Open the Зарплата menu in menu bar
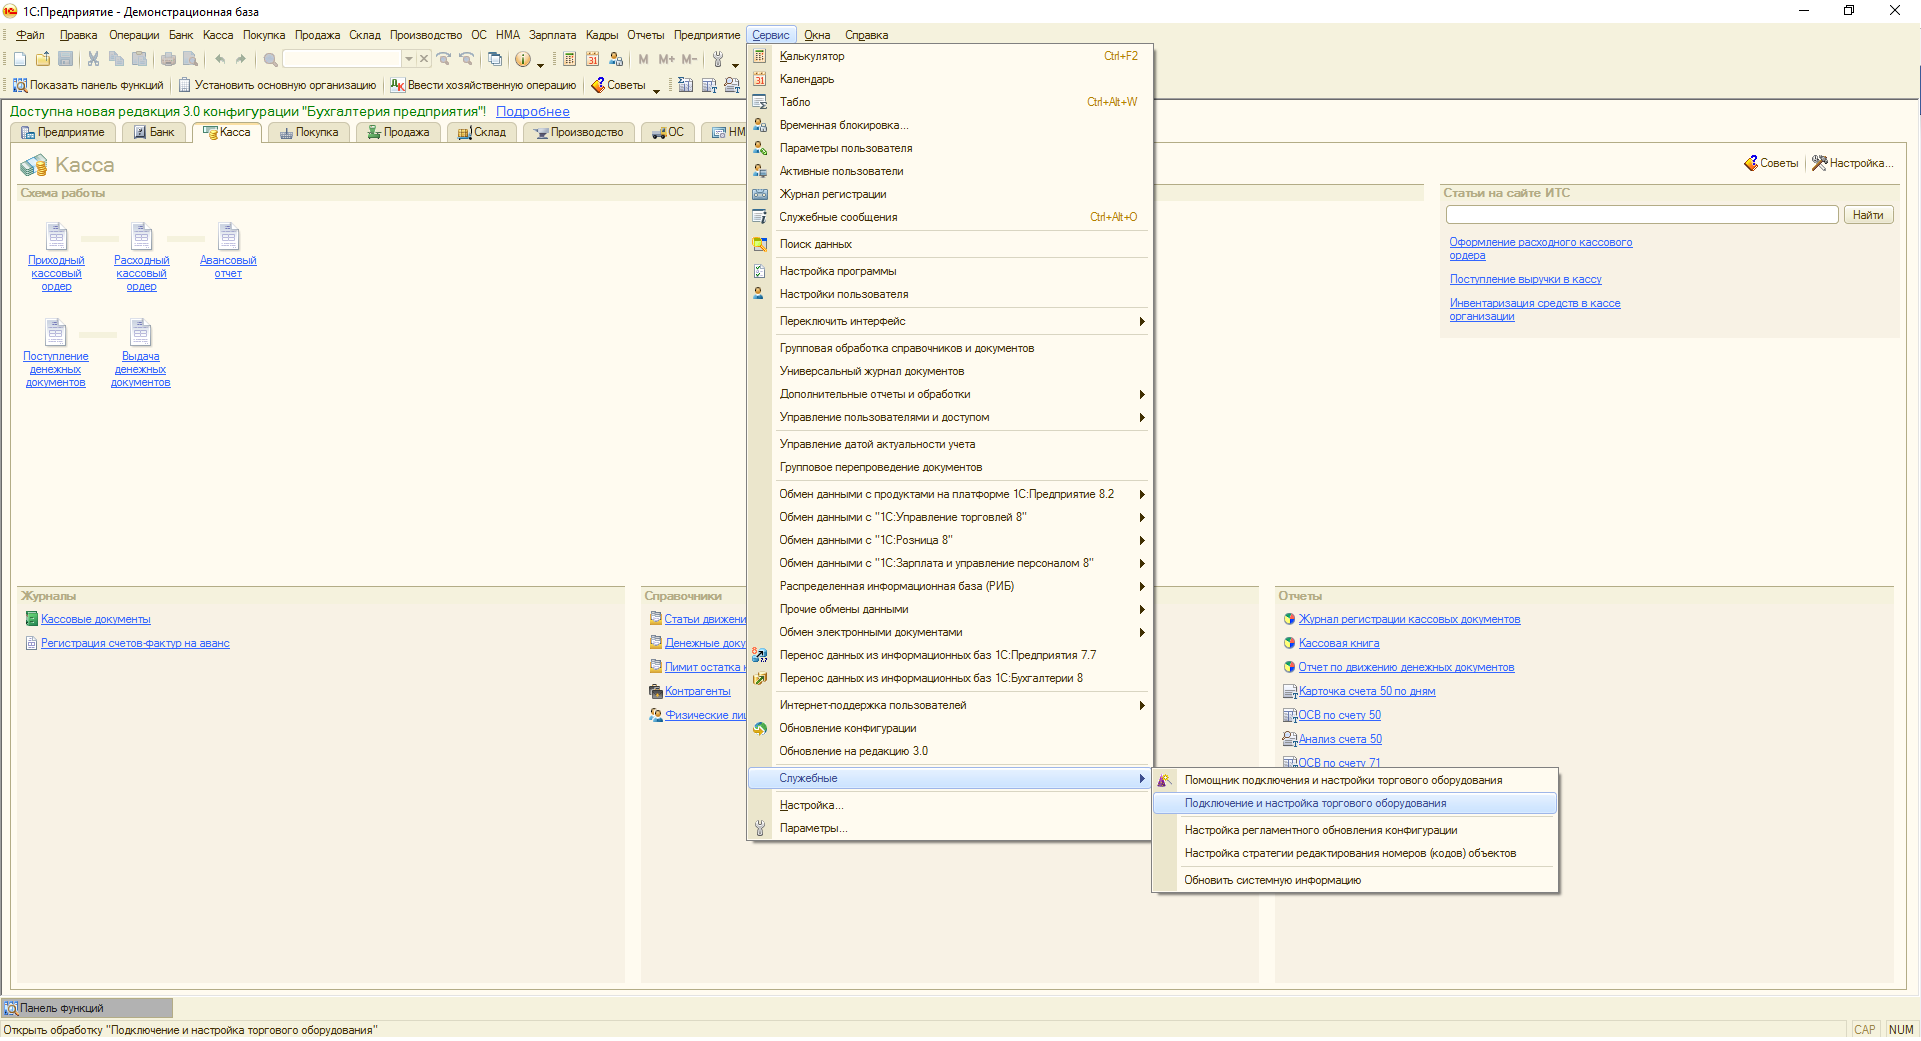Viewport: 1921px width, 1041px height. tap(552, 35)
